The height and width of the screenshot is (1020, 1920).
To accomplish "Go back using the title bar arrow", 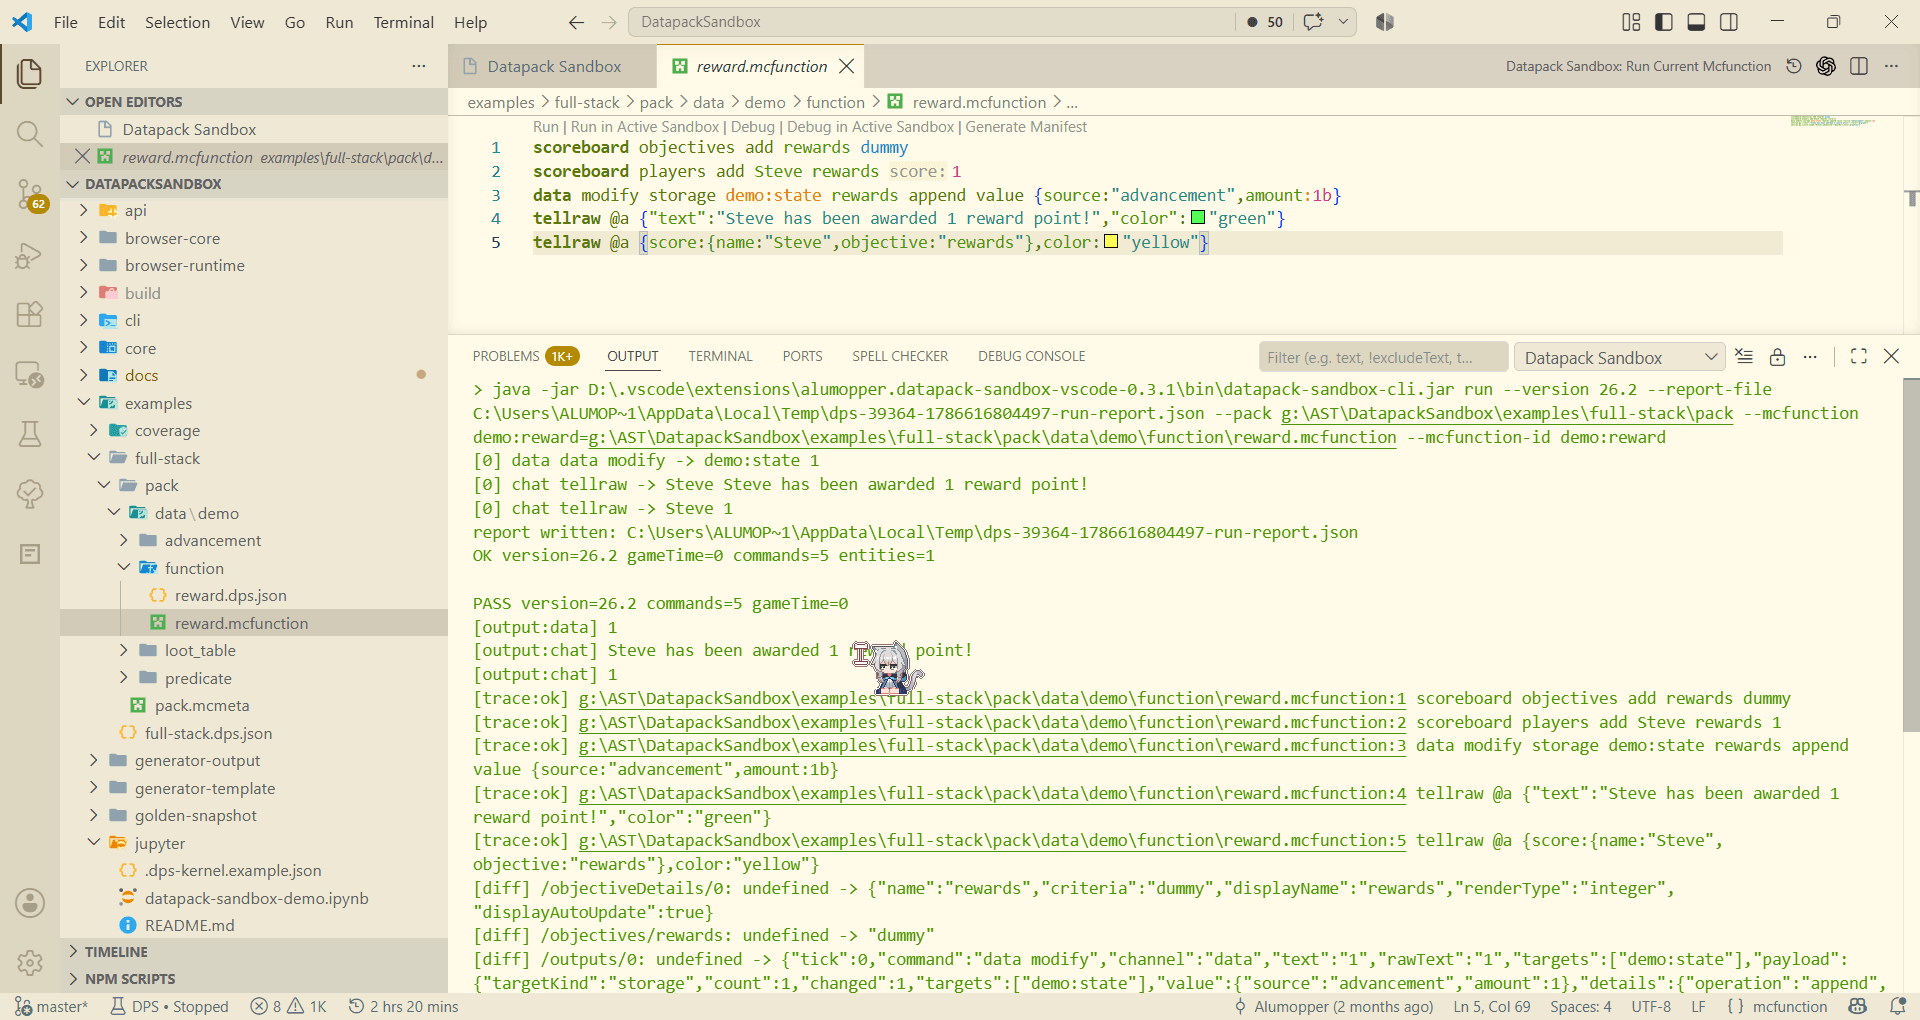I will (x=576, y=22).
